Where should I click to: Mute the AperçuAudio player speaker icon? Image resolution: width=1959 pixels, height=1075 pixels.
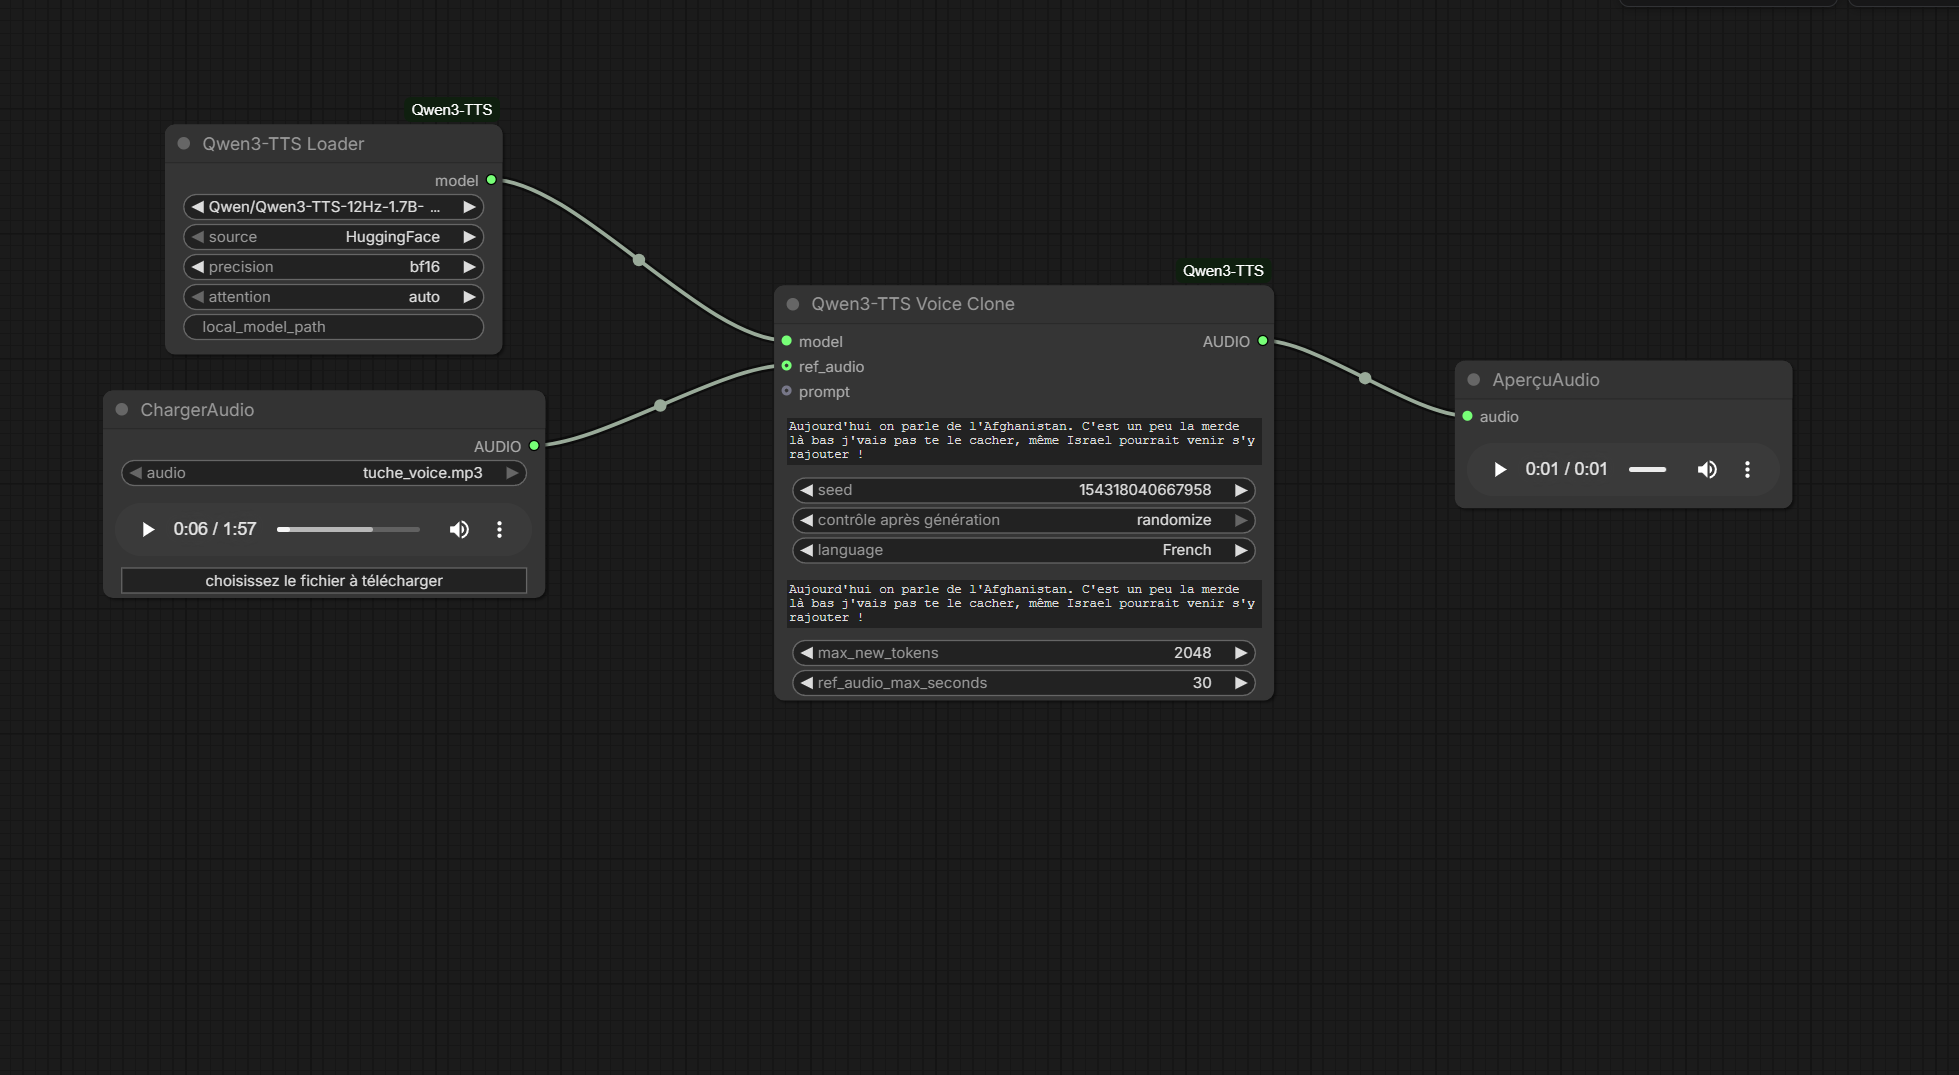[1707, 469]
